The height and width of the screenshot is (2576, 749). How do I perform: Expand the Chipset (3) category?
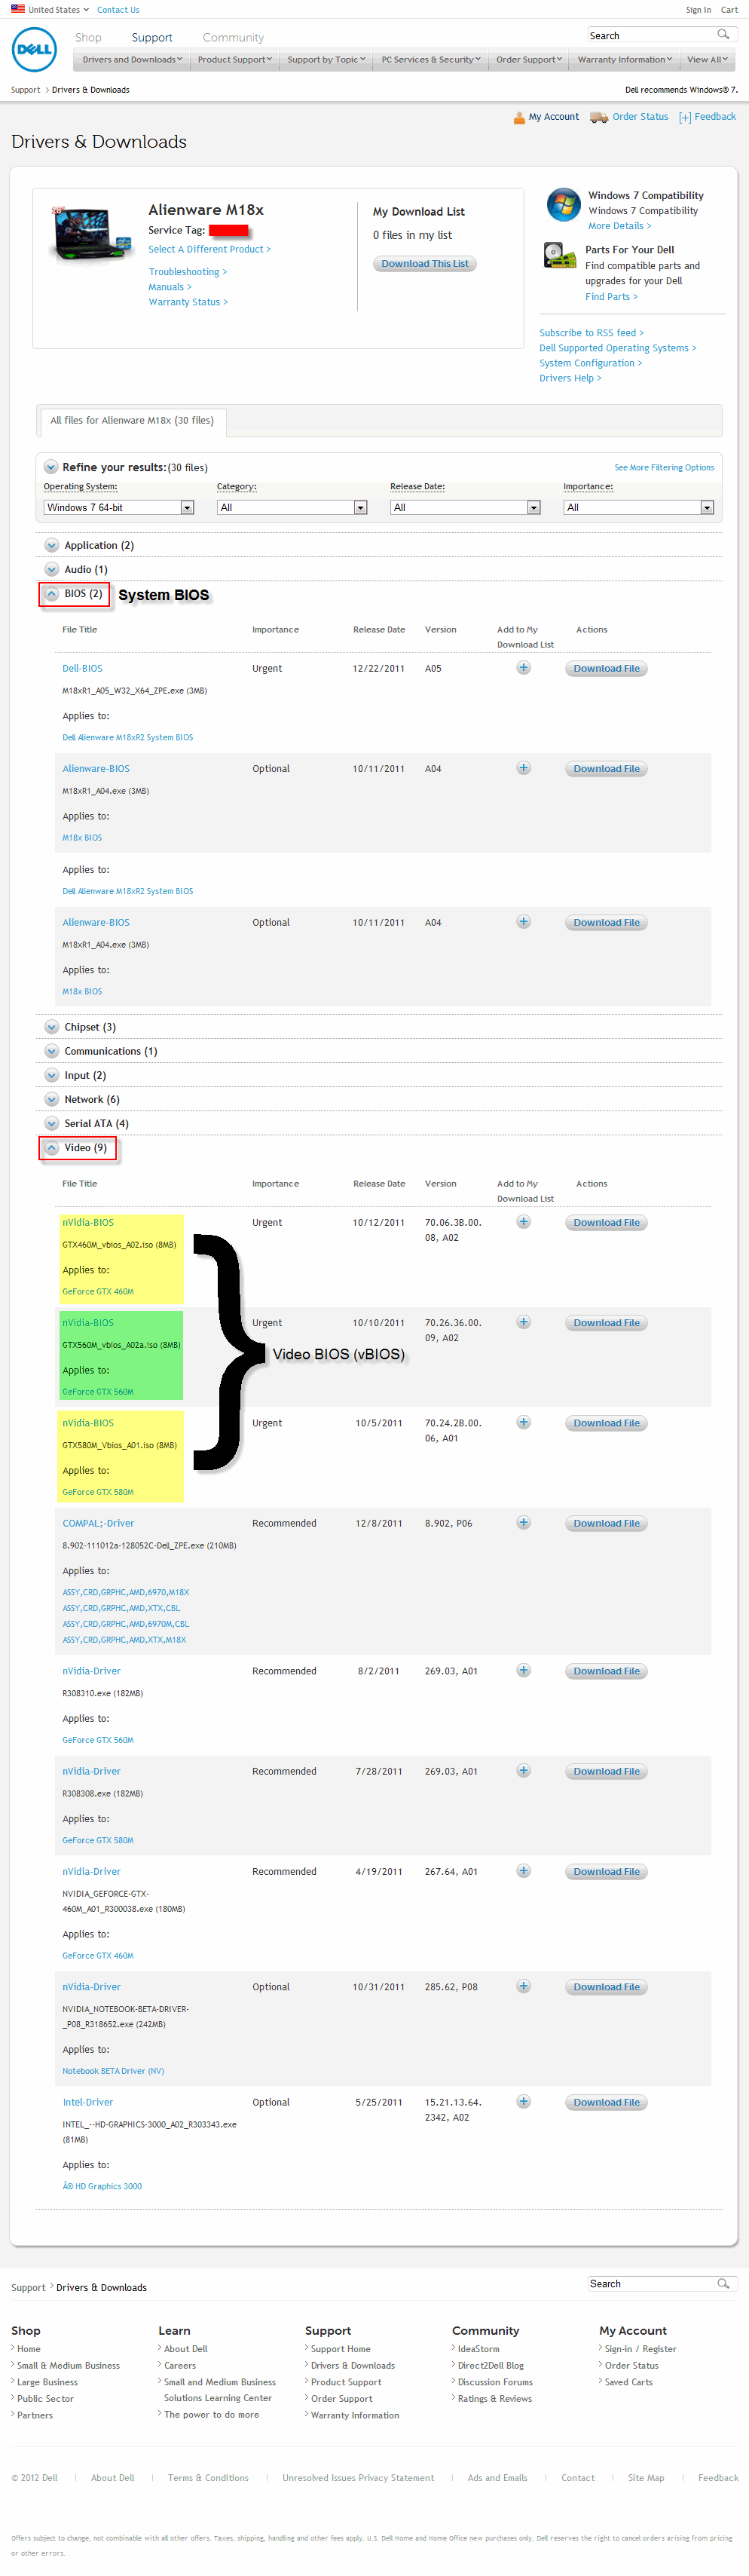[52, 1027]
